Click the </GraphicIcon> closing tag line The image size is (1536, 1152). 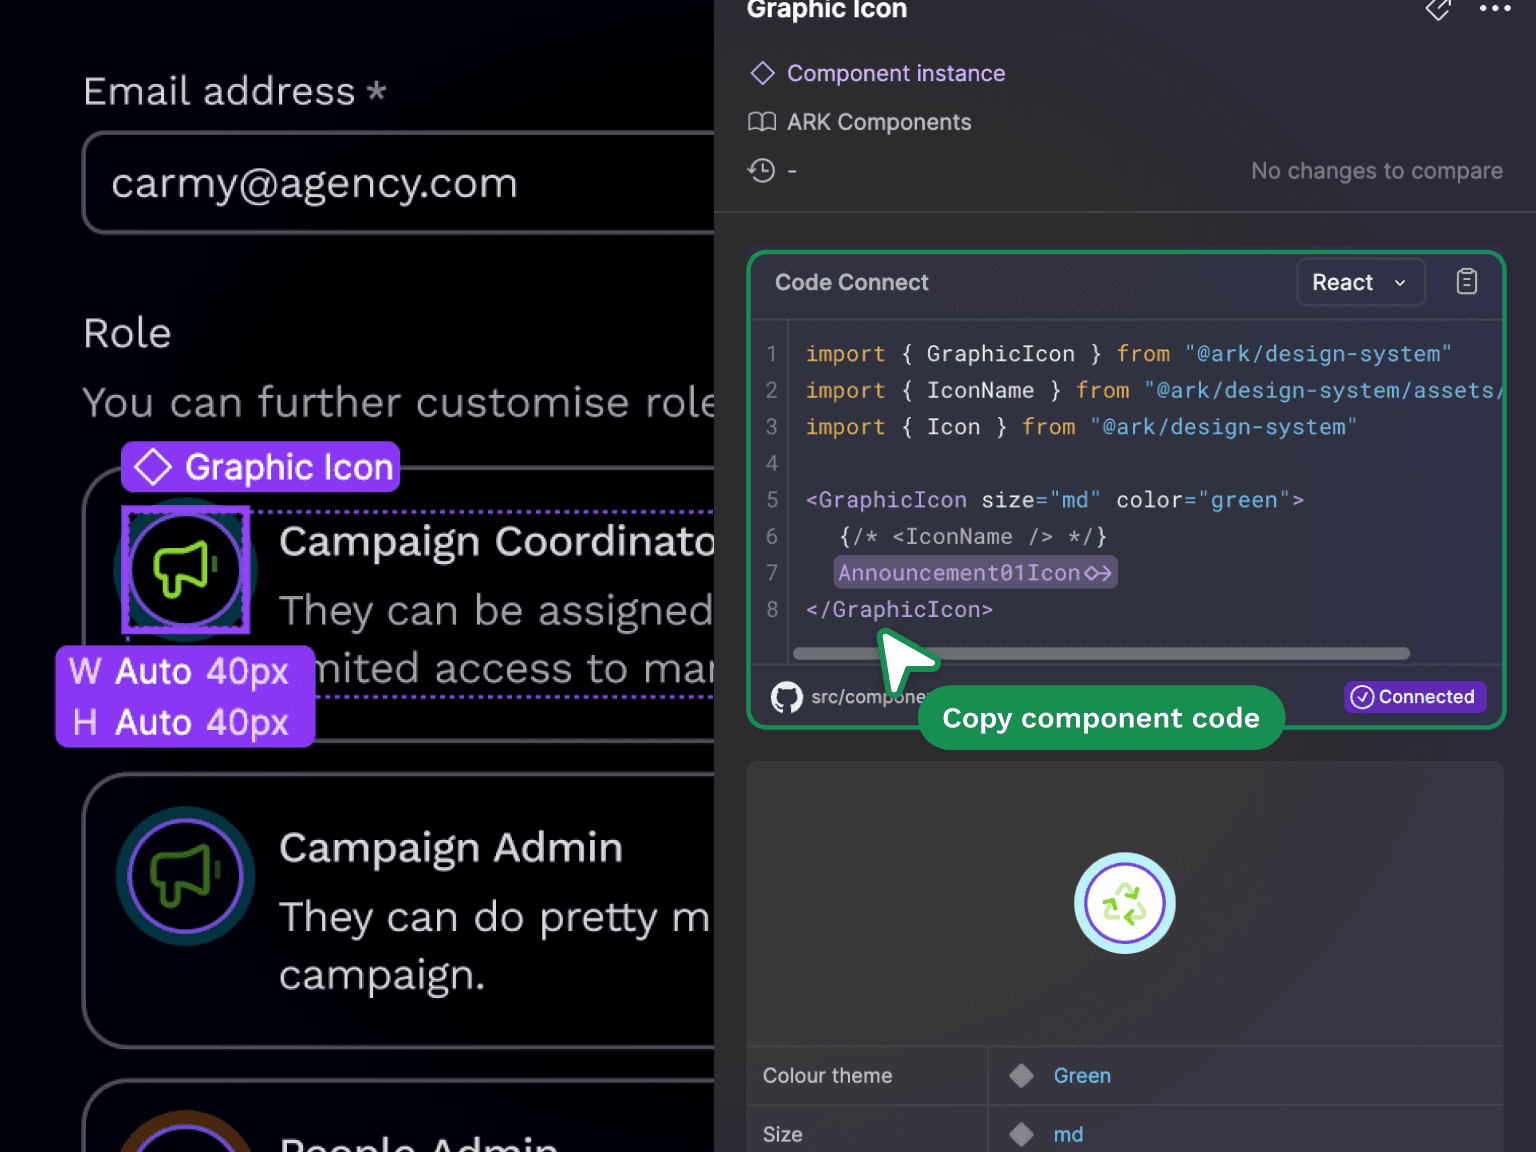[899, 610]
